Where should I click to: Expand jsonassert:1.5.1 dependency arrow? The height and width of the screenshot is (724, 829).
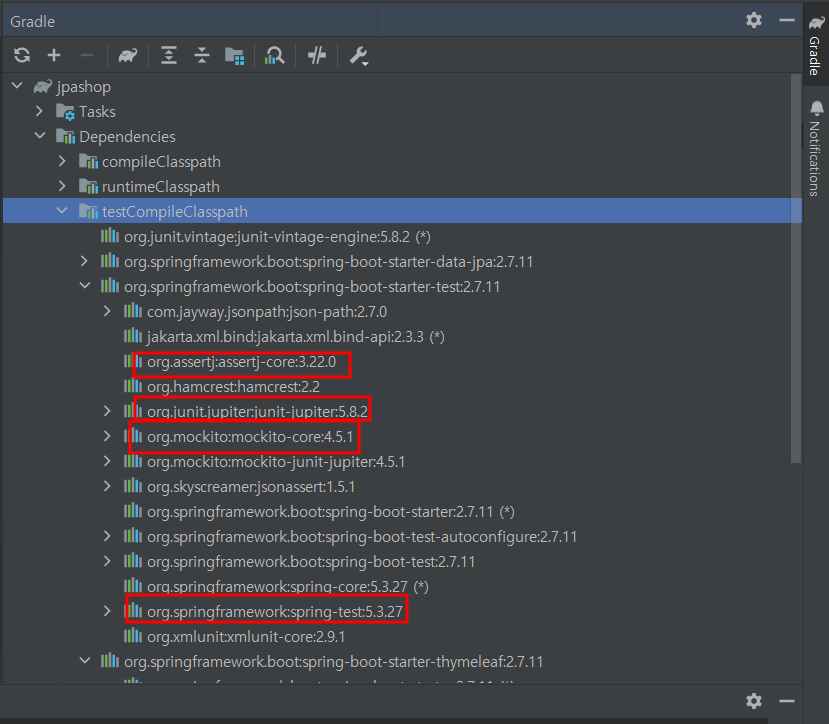(x=107, y=486)
